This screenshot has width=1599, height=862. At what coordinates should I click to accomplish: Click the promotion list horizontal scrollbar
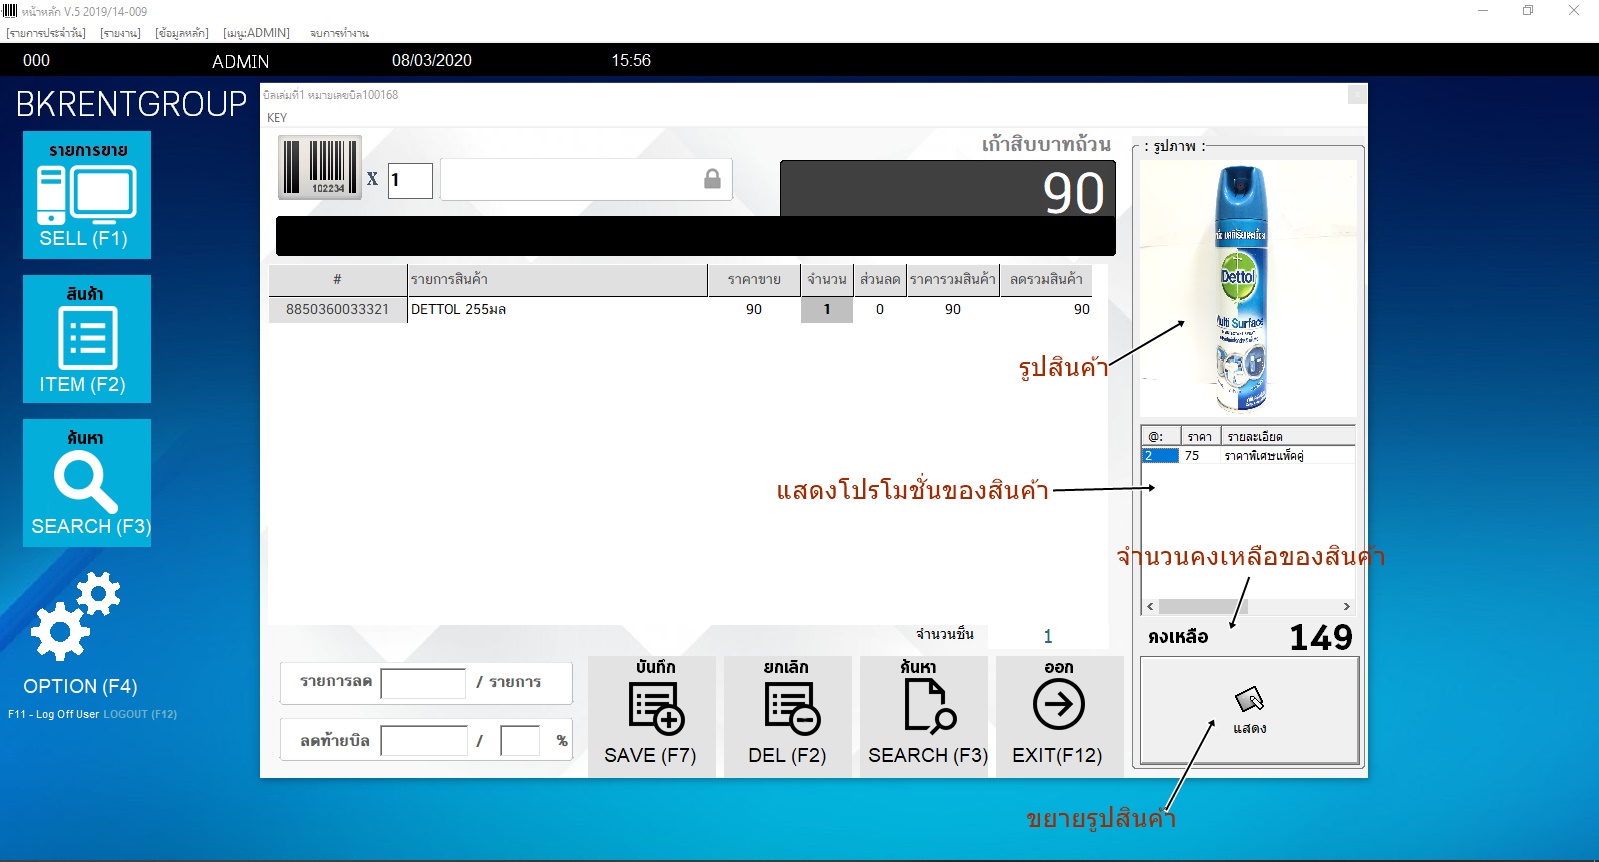[1248, 606]
